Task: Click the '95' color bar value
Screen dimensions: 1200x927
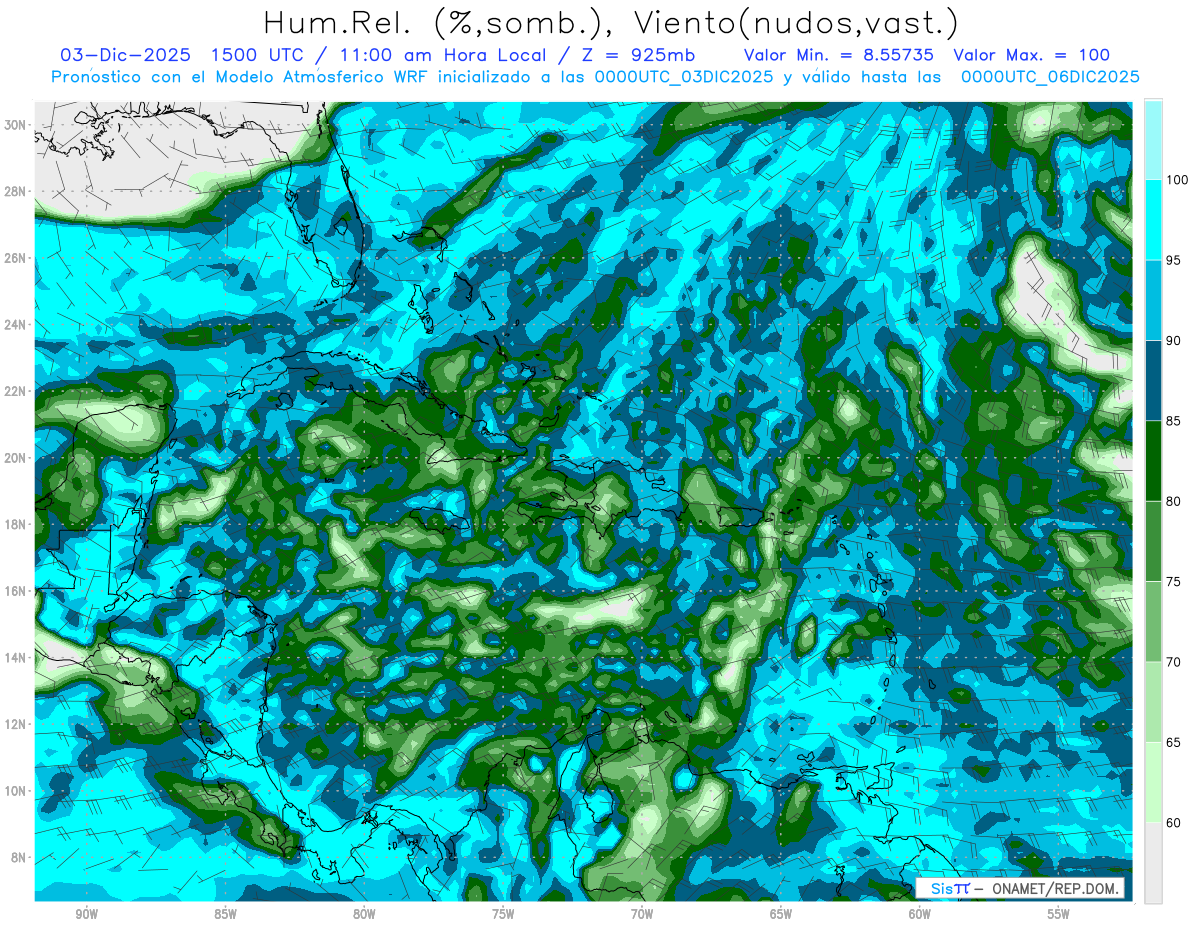Action: 1175,261
